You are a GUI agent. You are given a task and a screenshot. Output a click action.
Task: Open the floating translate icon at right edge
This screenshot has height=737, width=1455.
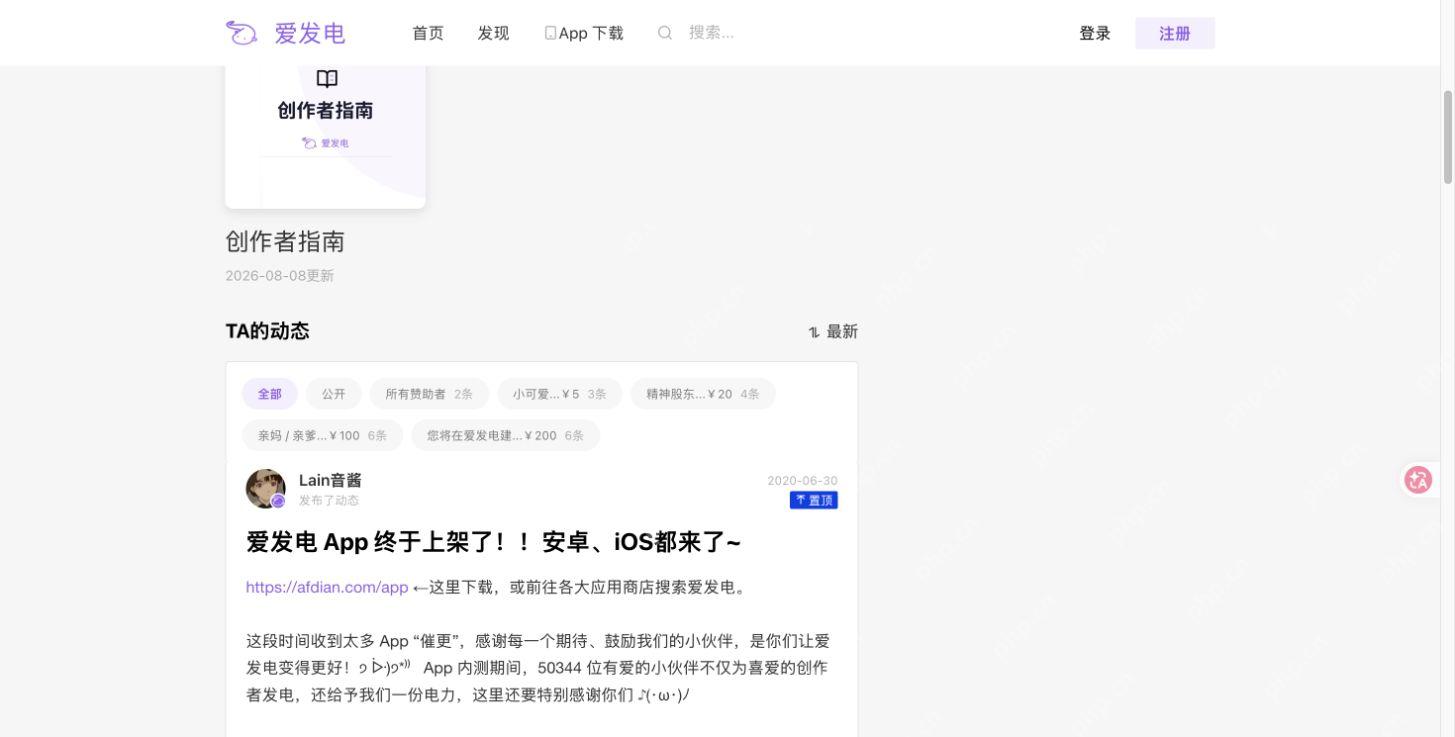click(x=1418, y=480)
